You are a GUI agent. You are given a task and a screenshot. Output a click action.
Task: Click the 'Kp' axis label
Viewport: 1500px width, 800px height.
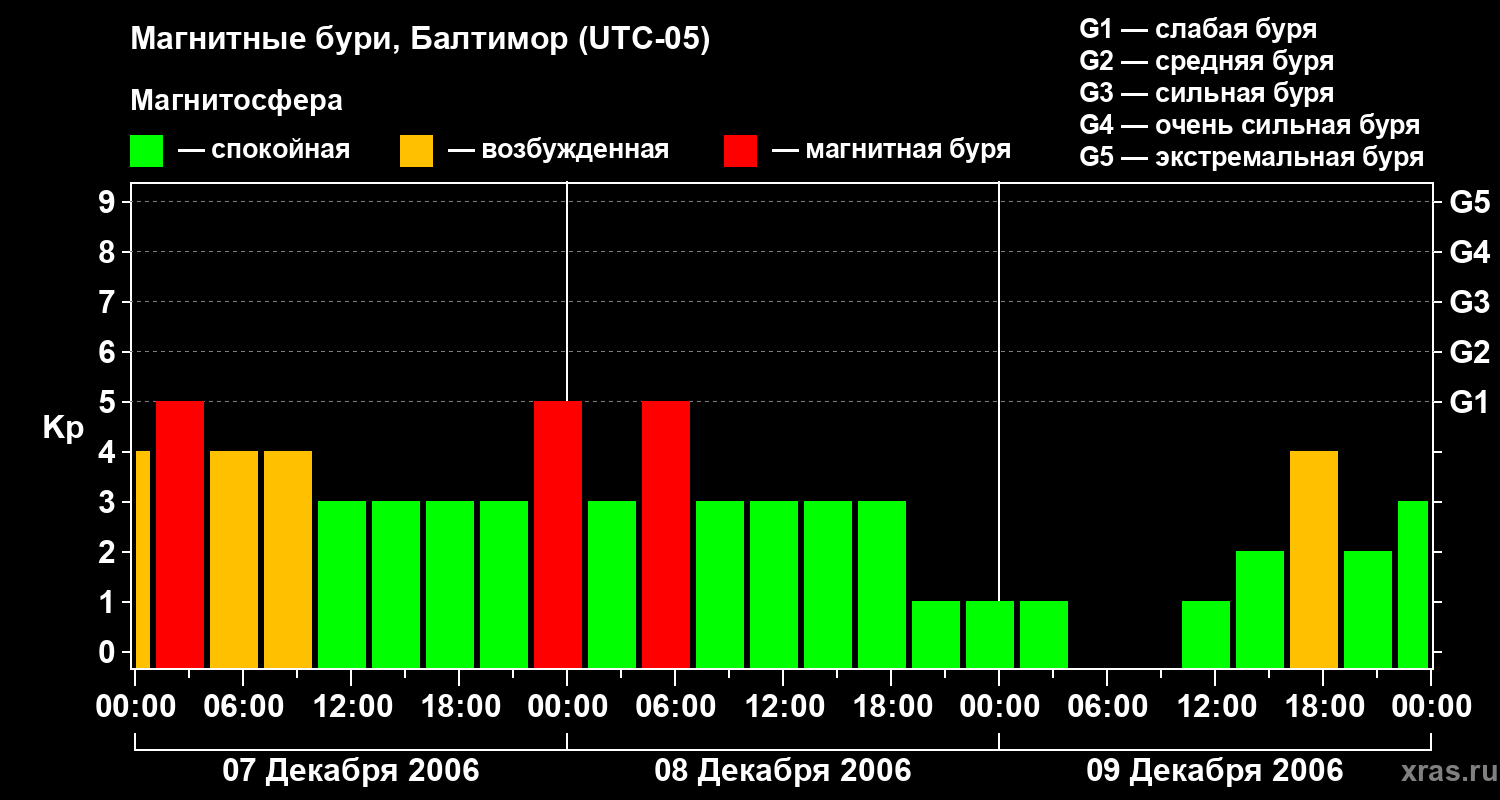pyautogui.click(x=63, y=429)
